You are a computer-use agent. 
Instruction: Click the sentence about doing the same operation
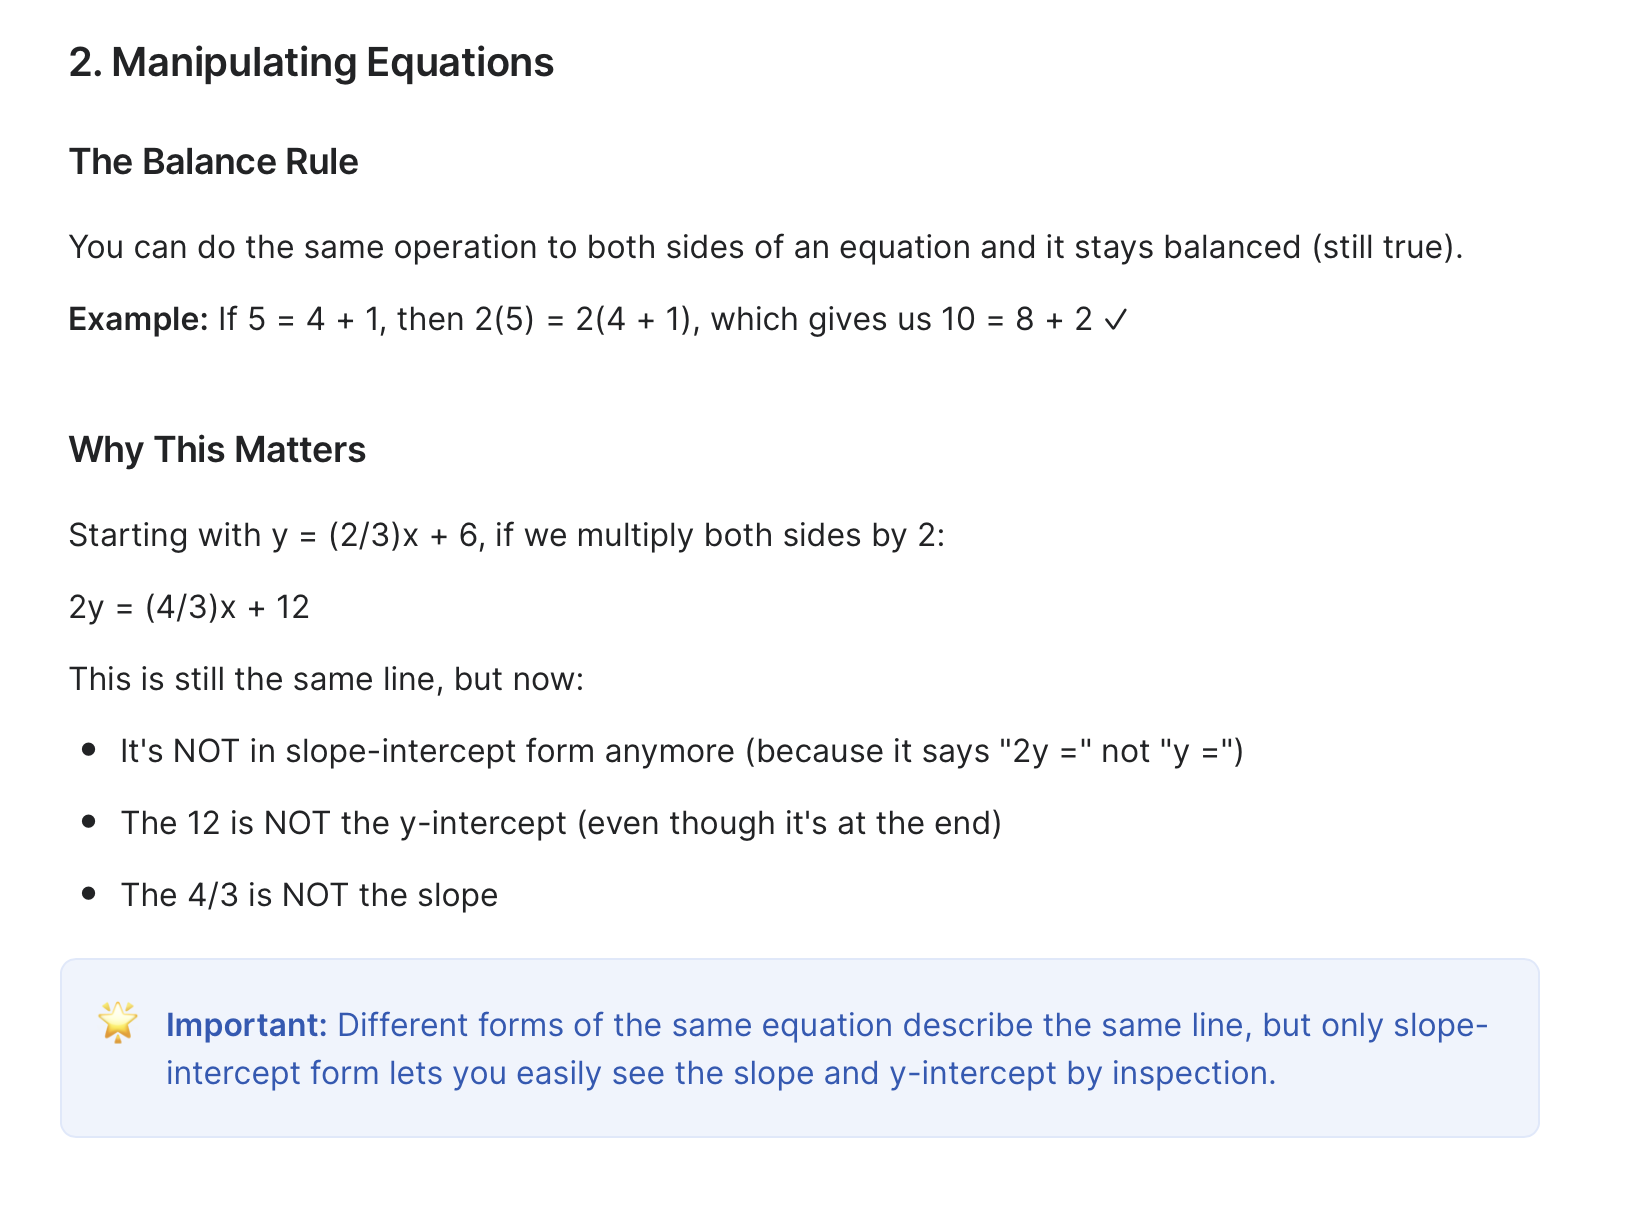[765, 247]
